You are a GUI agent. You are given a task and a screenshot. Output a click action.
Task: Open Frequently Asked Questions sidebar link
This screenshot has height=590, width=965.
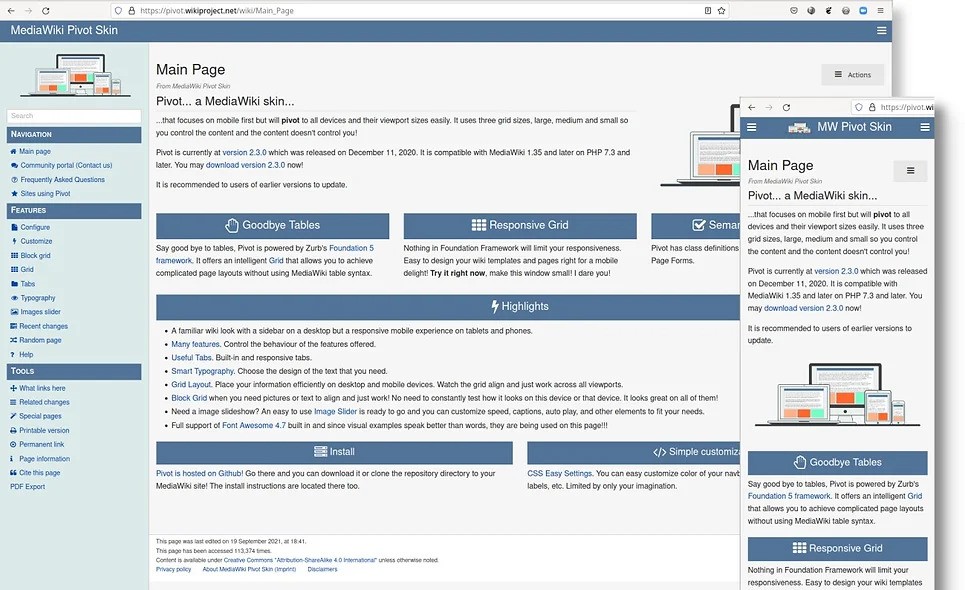pyautogui.click(x=62, y=180)
